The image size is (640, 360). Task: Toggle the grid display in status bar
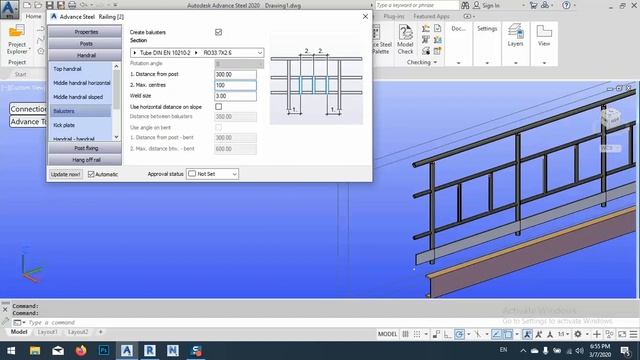405,334
